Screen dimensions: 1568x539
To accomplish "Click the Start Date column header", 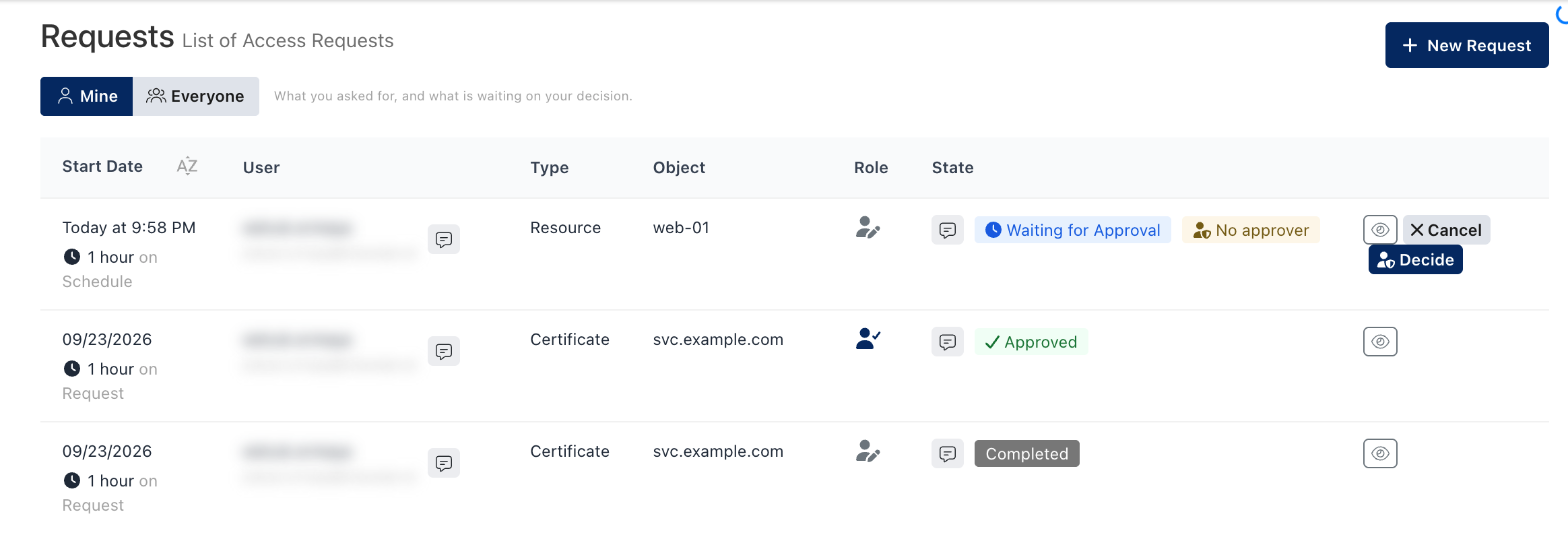I will point(102,166).
